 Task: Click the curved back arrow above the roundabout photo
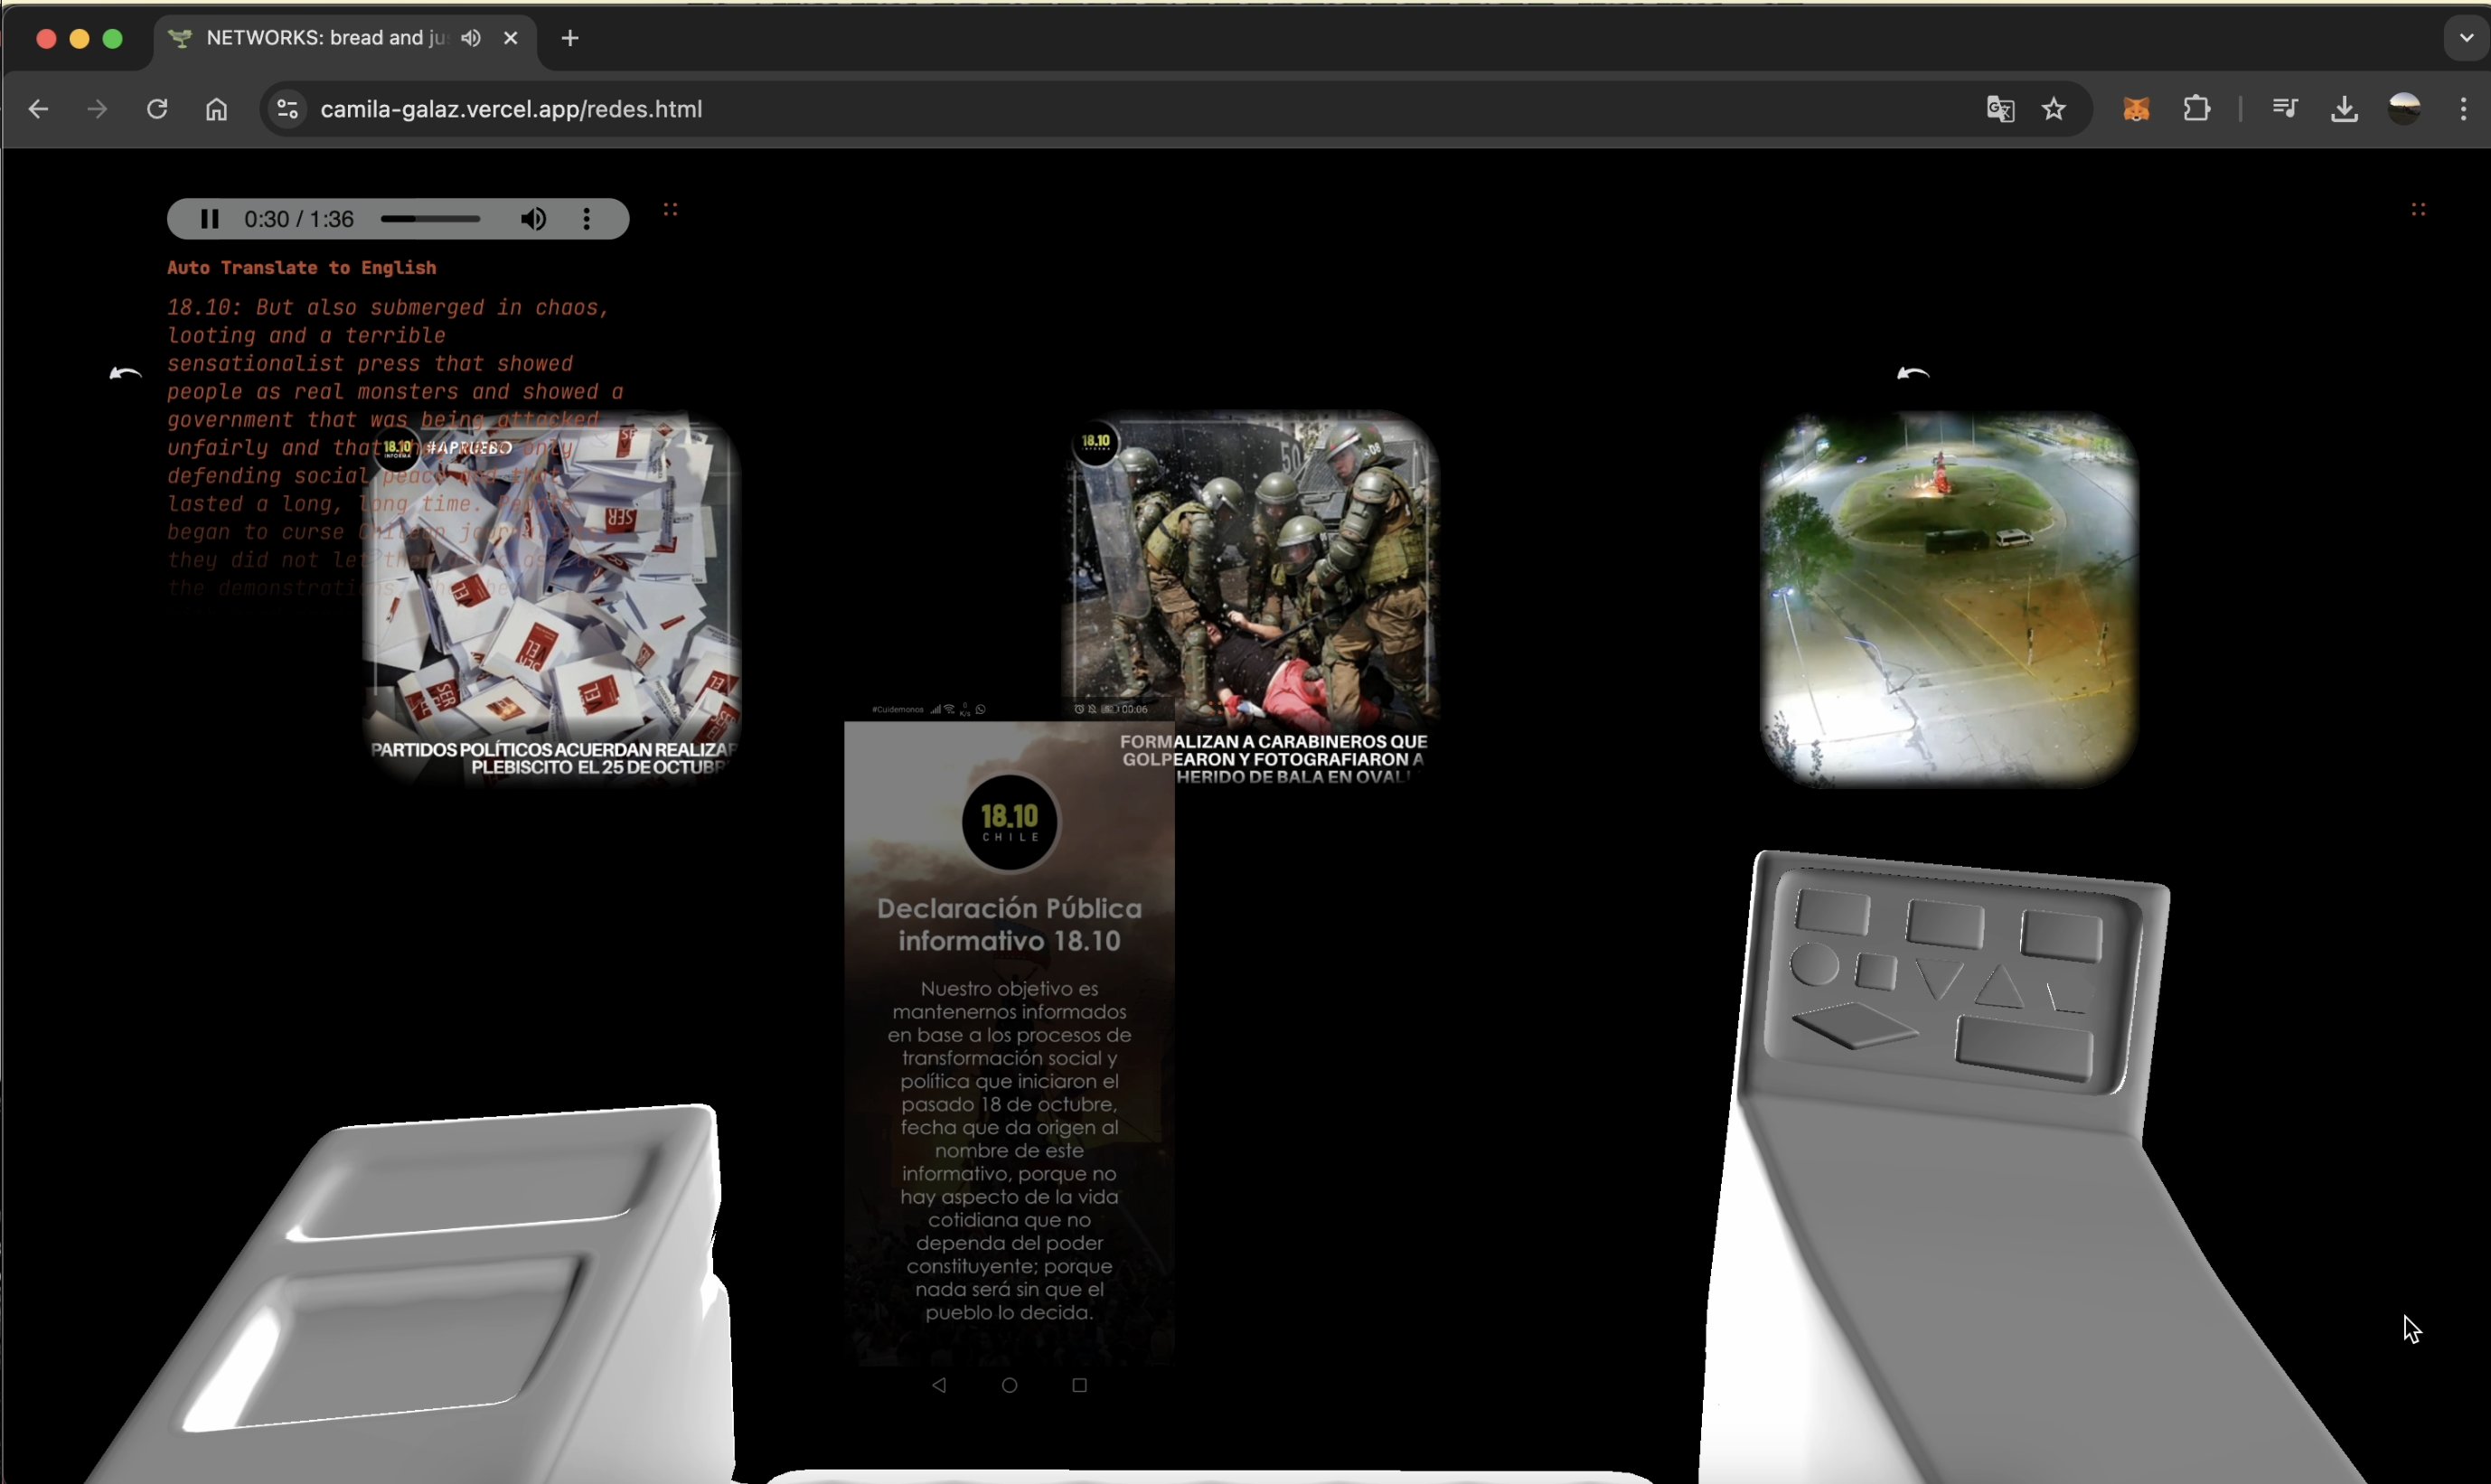(x=1913, y=374)
